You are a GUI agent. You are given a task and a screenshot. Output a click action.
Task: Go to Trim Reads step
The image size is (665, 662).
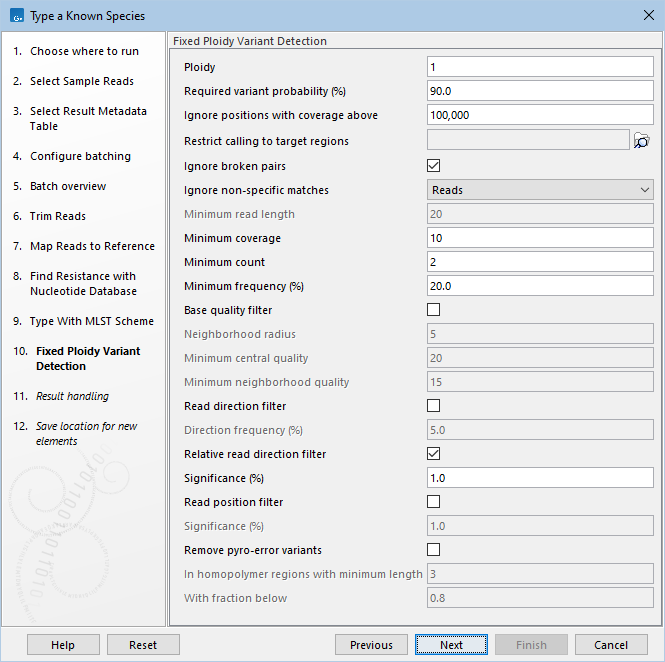(58, 216)
